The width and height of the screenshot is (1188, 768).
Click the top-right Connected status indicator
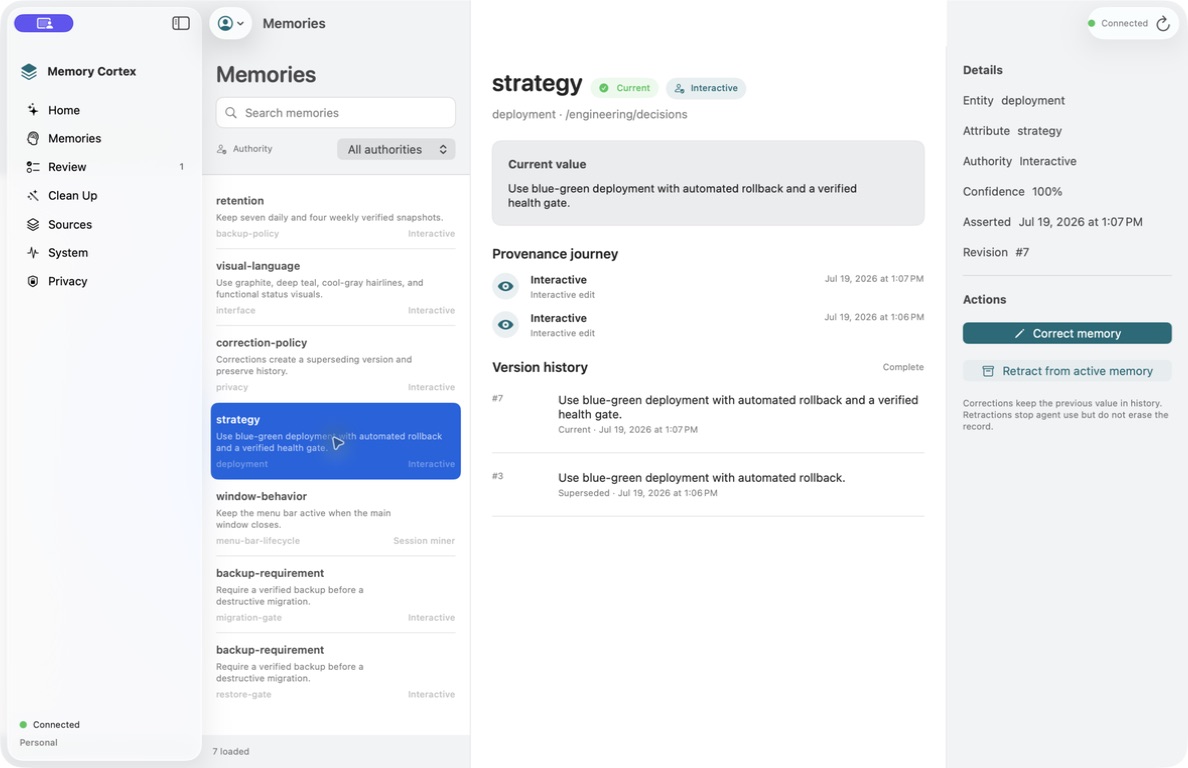pyautogui.click(x=1118, y=23)
